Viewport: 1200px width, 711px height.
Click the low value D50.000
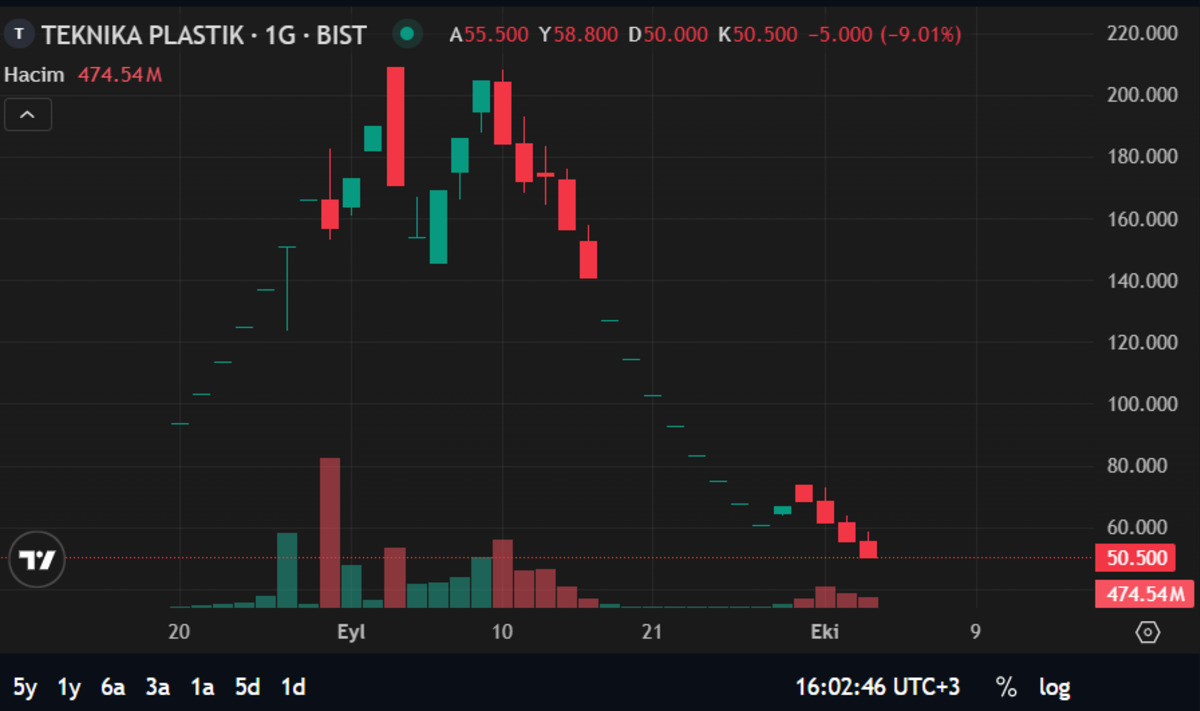[668, 34]
